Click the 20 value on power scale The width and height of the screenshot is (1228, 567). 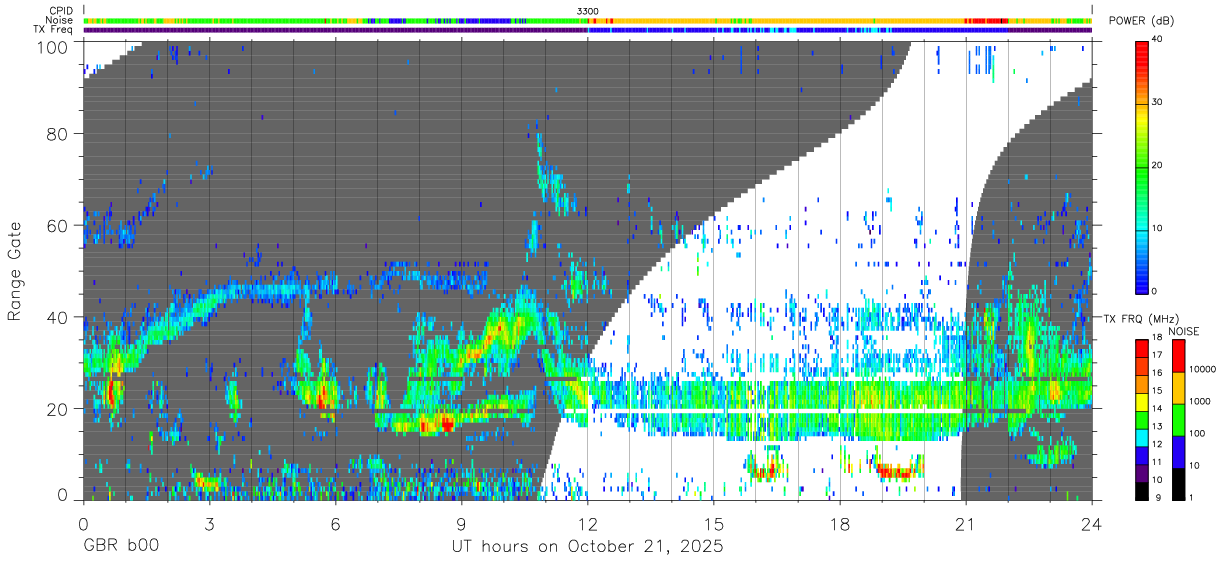click(x=1159, y=166)
